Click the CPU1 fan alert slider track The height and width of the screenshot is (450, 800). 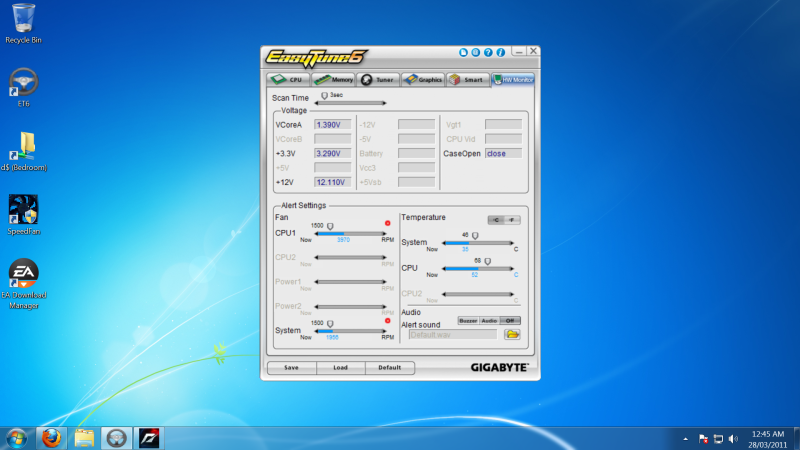pyautogui.click(x=350, y=234)
